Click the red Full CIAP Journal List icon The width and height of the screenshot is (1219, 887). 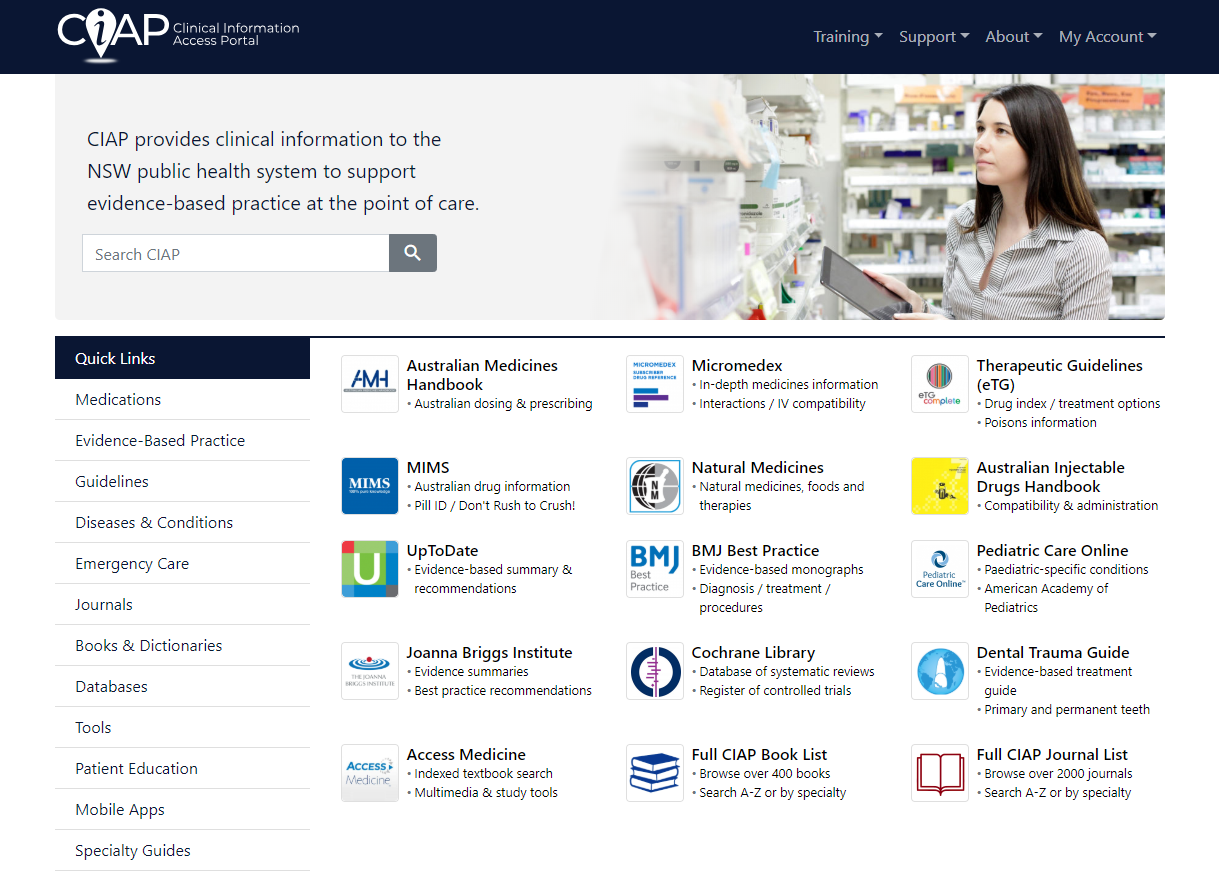[939, 773]
